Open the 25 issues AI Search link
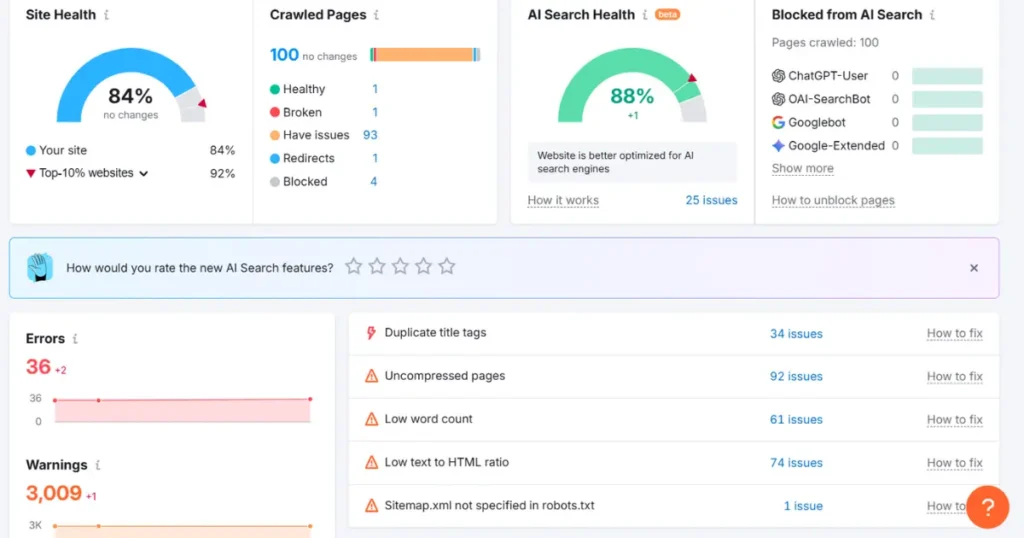 click(711, 200)
